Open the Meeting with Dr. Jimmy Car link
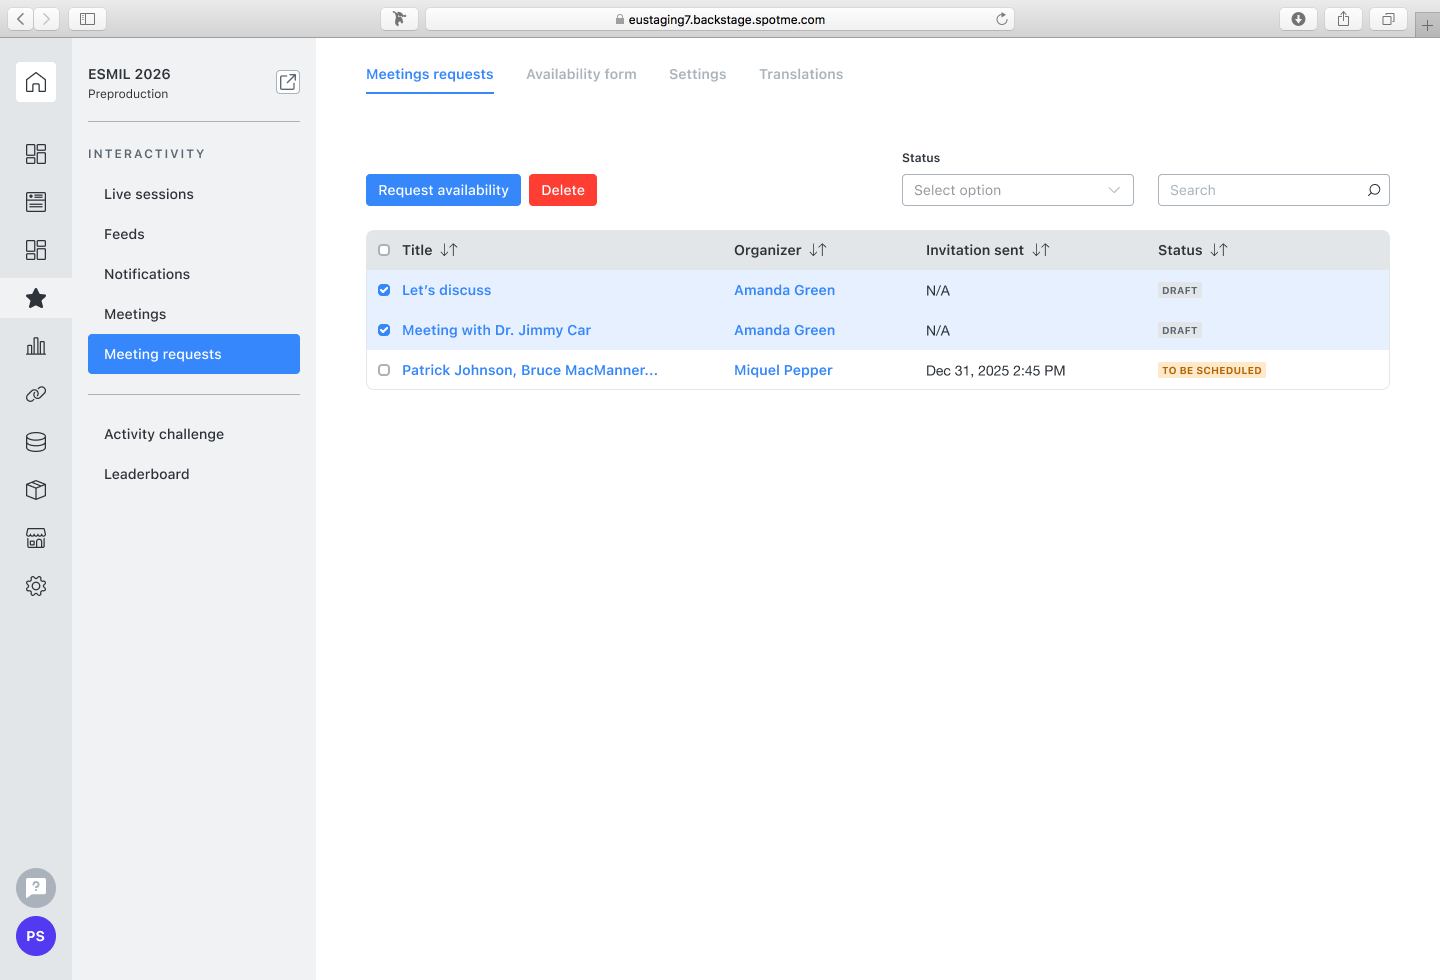This screenshot has width=1440, height=980. click(496, 330)
